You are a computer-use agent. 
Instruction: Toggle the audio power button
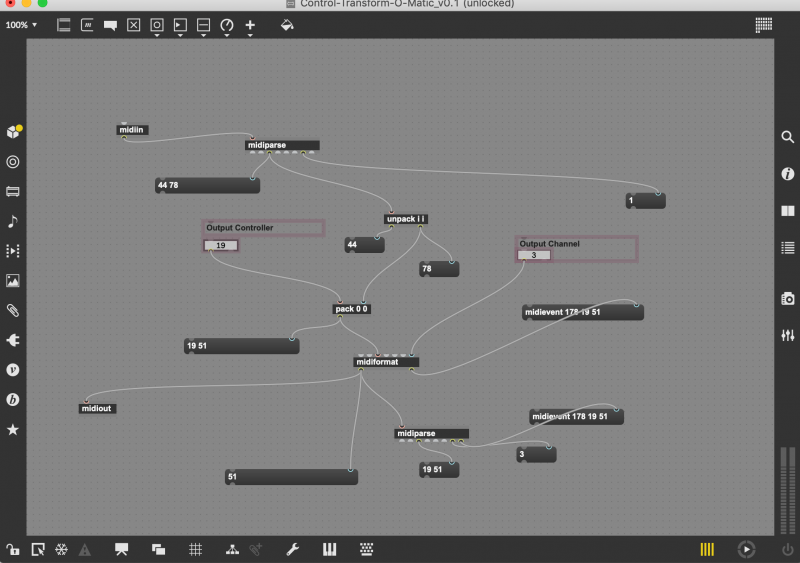[787, 549]
